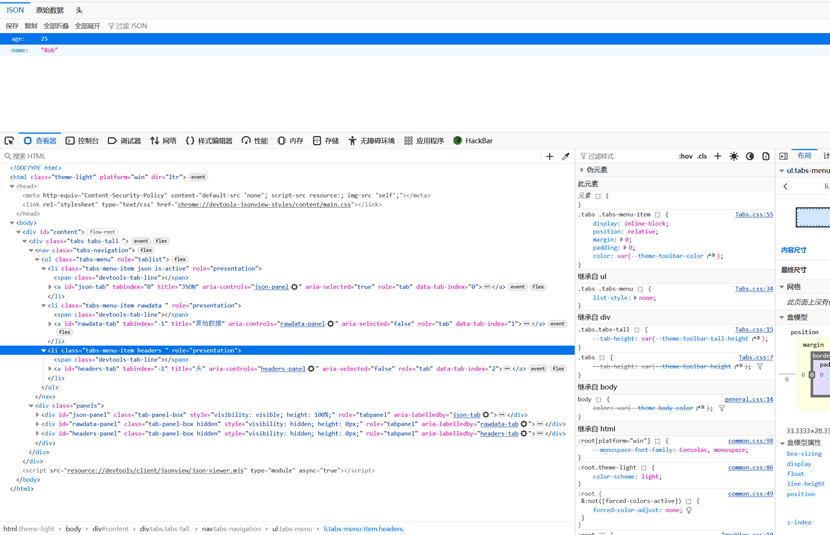Select the age row in JSON
Viewport: 830px width, 535px height.
pos(415,39)
